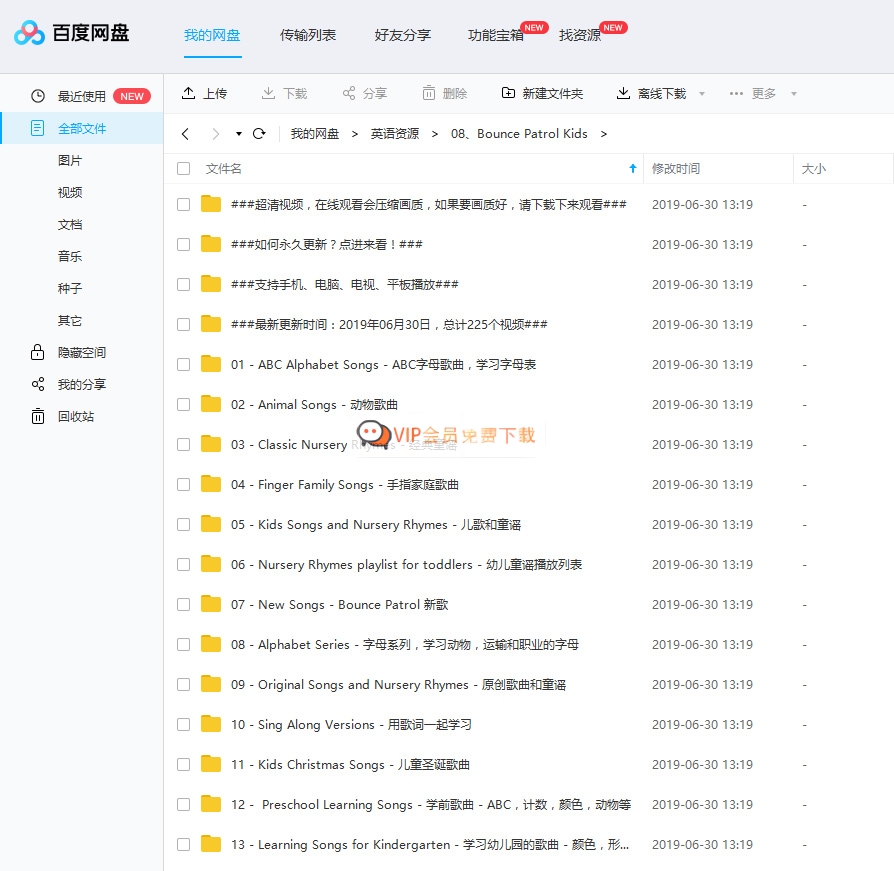Open navigation history dropdown triangle
The width and height of the screenshot is (894, 871).
(239, 133)
